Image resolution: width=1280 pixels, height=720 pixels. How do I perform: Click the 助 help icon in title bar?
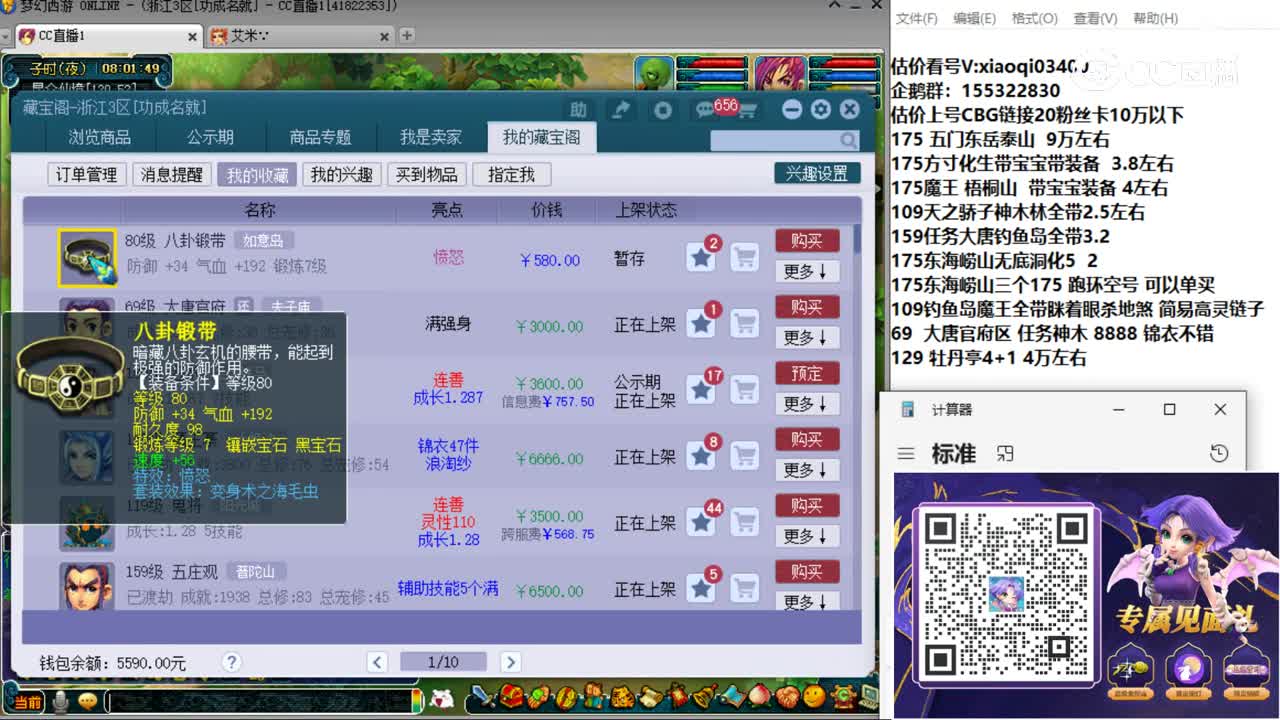coord(578,110)
